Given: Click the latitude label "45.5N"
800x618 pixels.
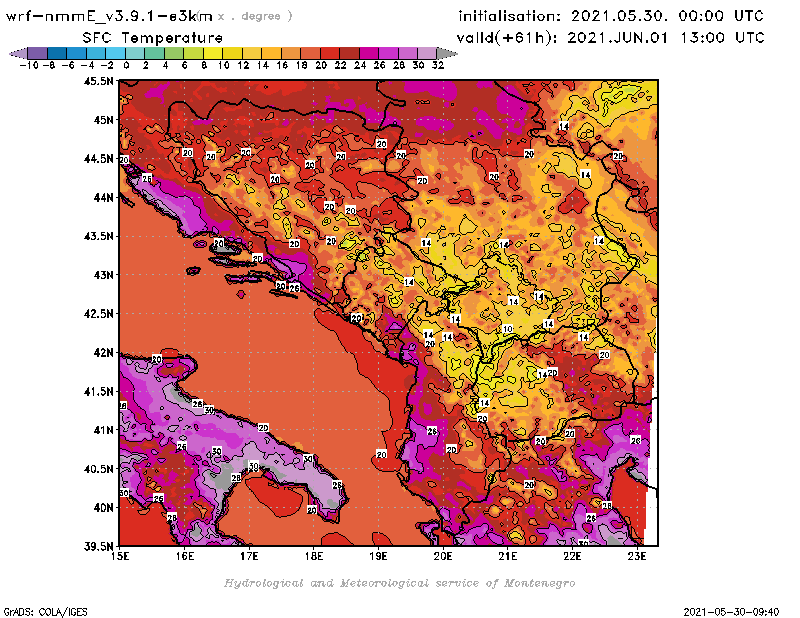Looking at the screenshot, I should point(99,81).
